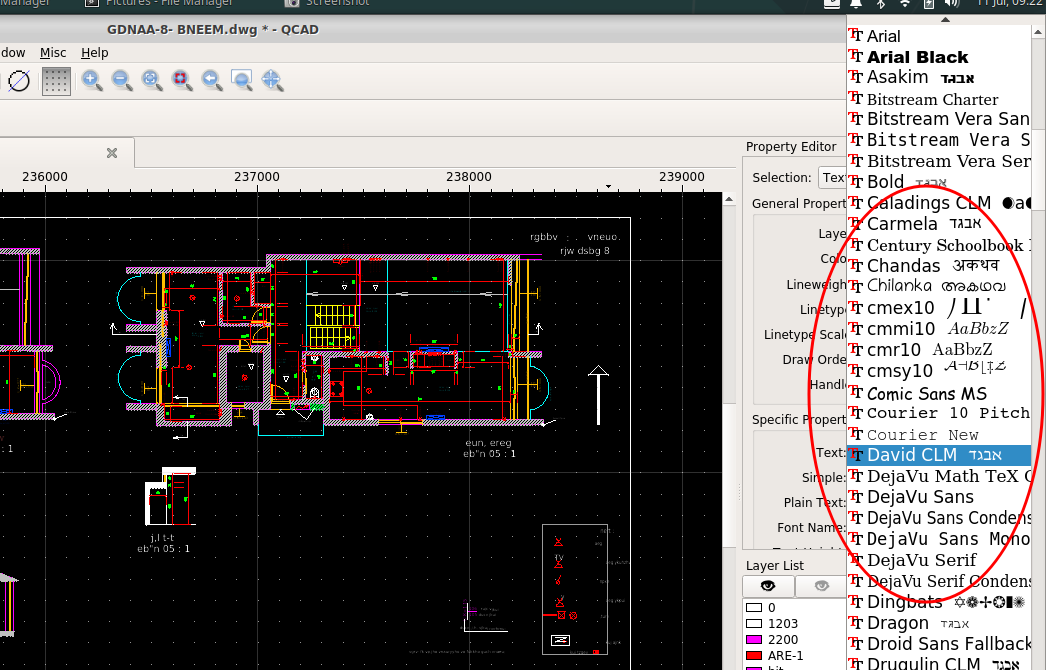The height and width of the screenshot is (670, 1046).
Task: Click the 'eun, ereg' label under floor plan
Action: coord(488,442)
